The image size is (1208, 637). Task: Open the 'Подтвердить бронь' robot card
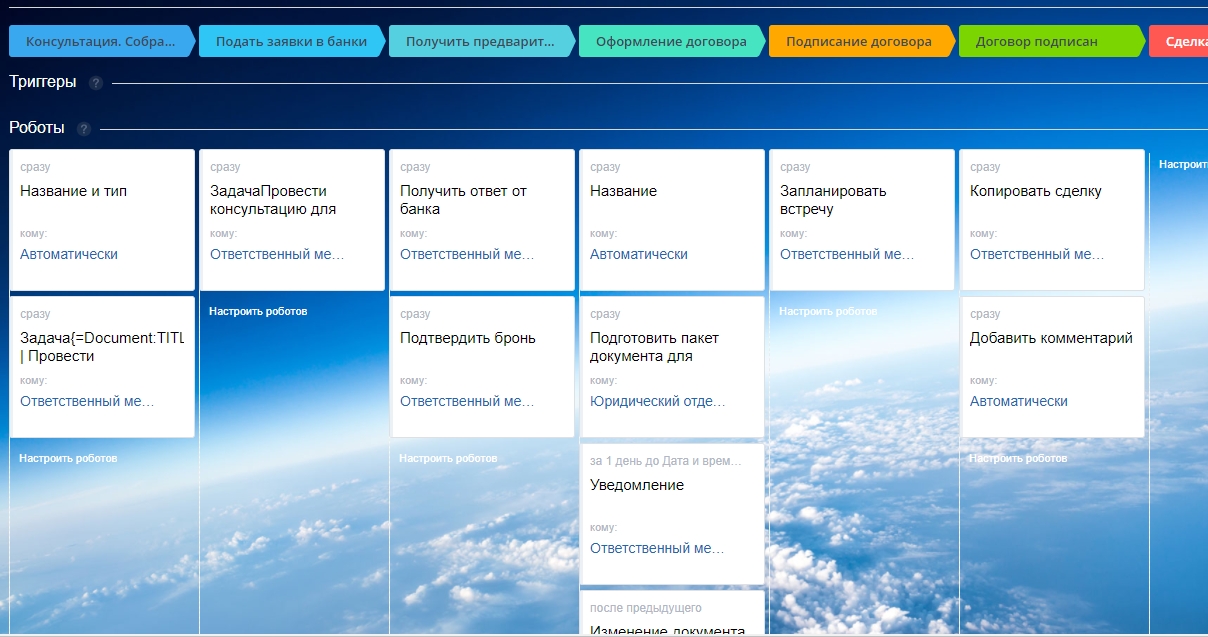pos(467,338)
